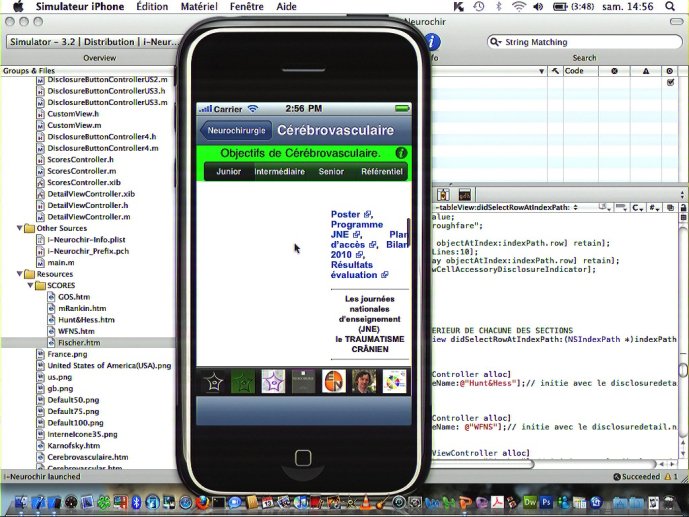Tap the purple star tab bar icon

273,382
